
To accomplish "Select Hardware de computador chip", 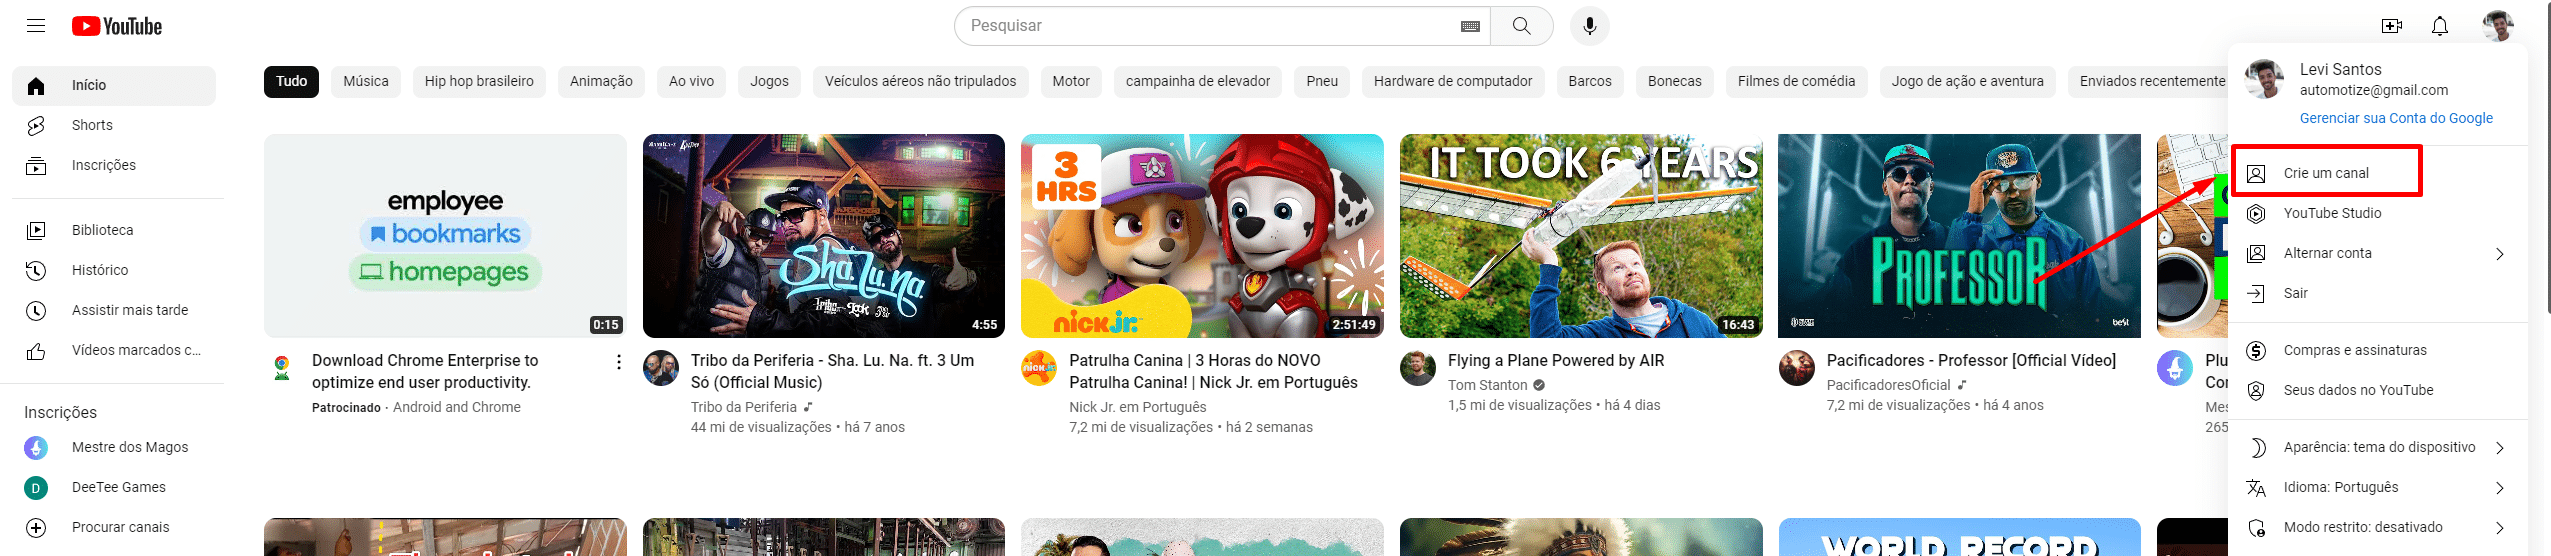I will (x=1453, y=81).
